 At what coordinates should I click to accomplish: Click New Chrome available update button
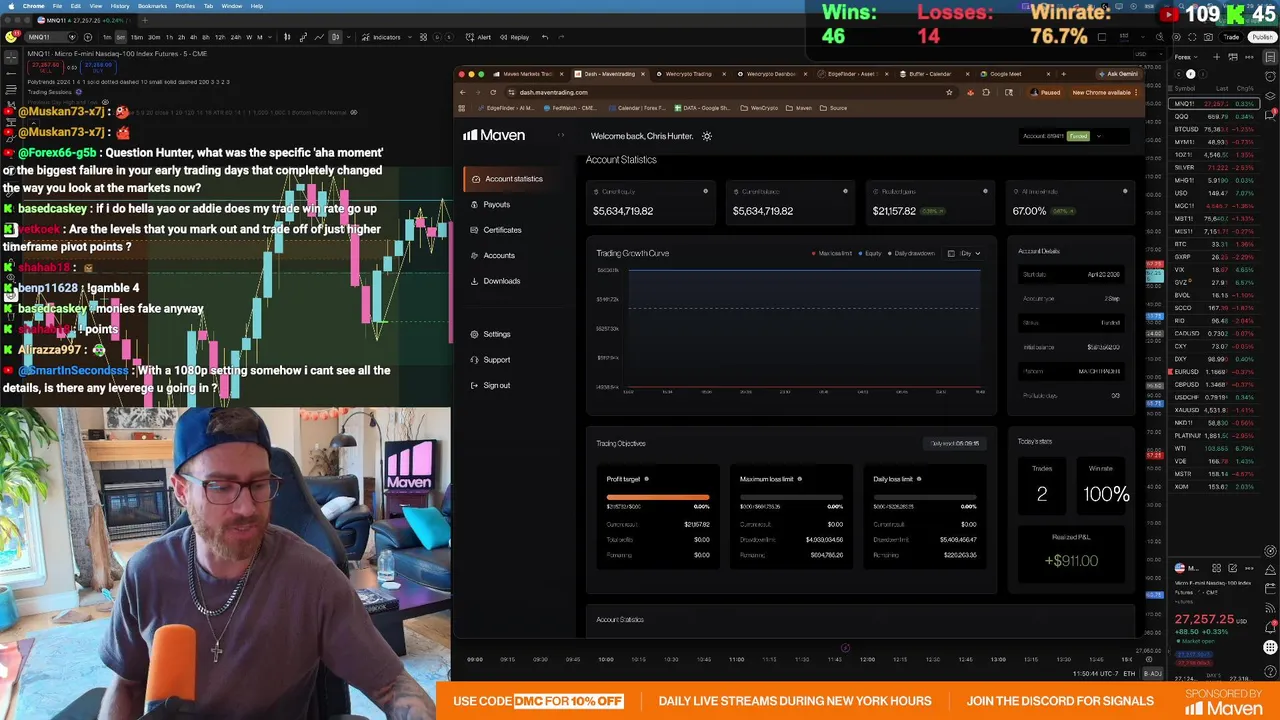[x=1105, y=92]
